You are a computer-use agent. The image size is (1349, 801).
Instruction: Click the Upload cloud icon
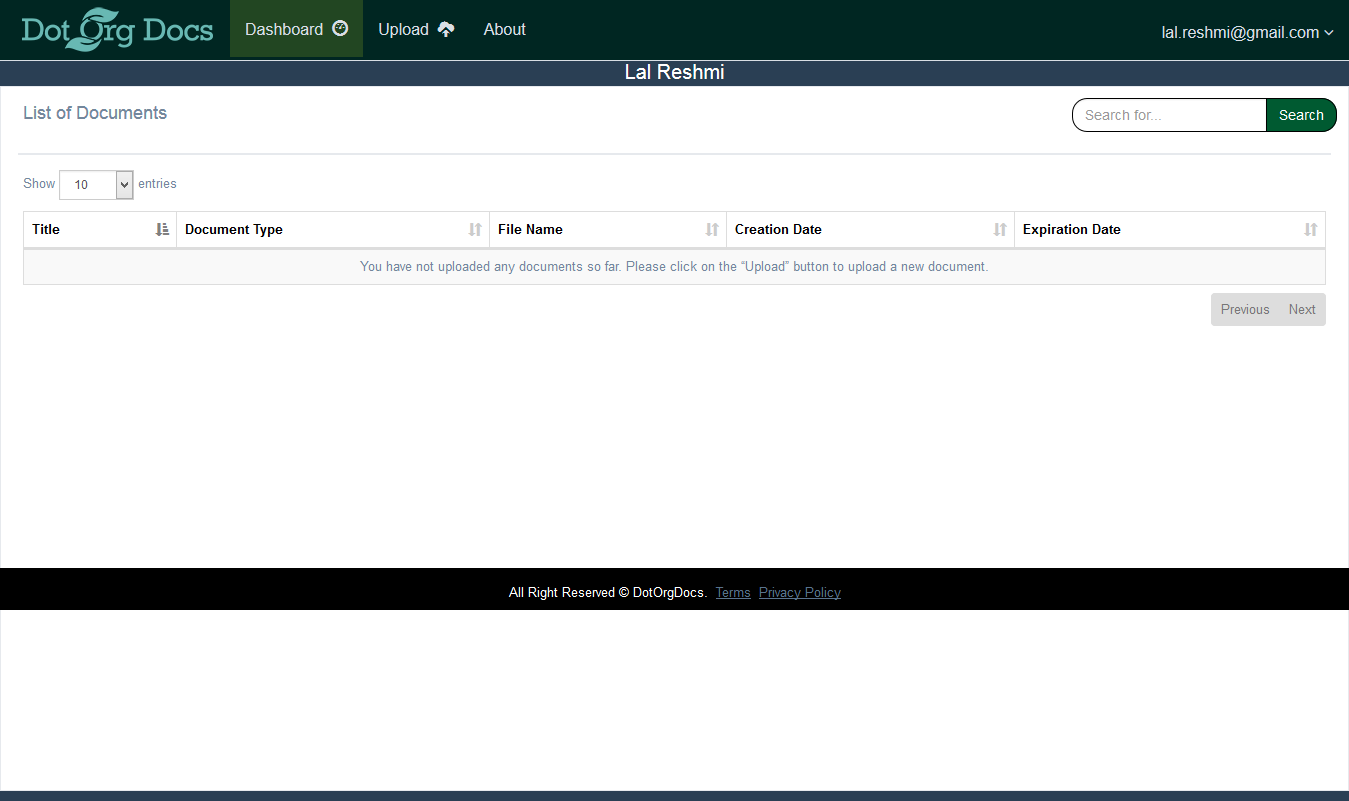(x=446, y=29)
